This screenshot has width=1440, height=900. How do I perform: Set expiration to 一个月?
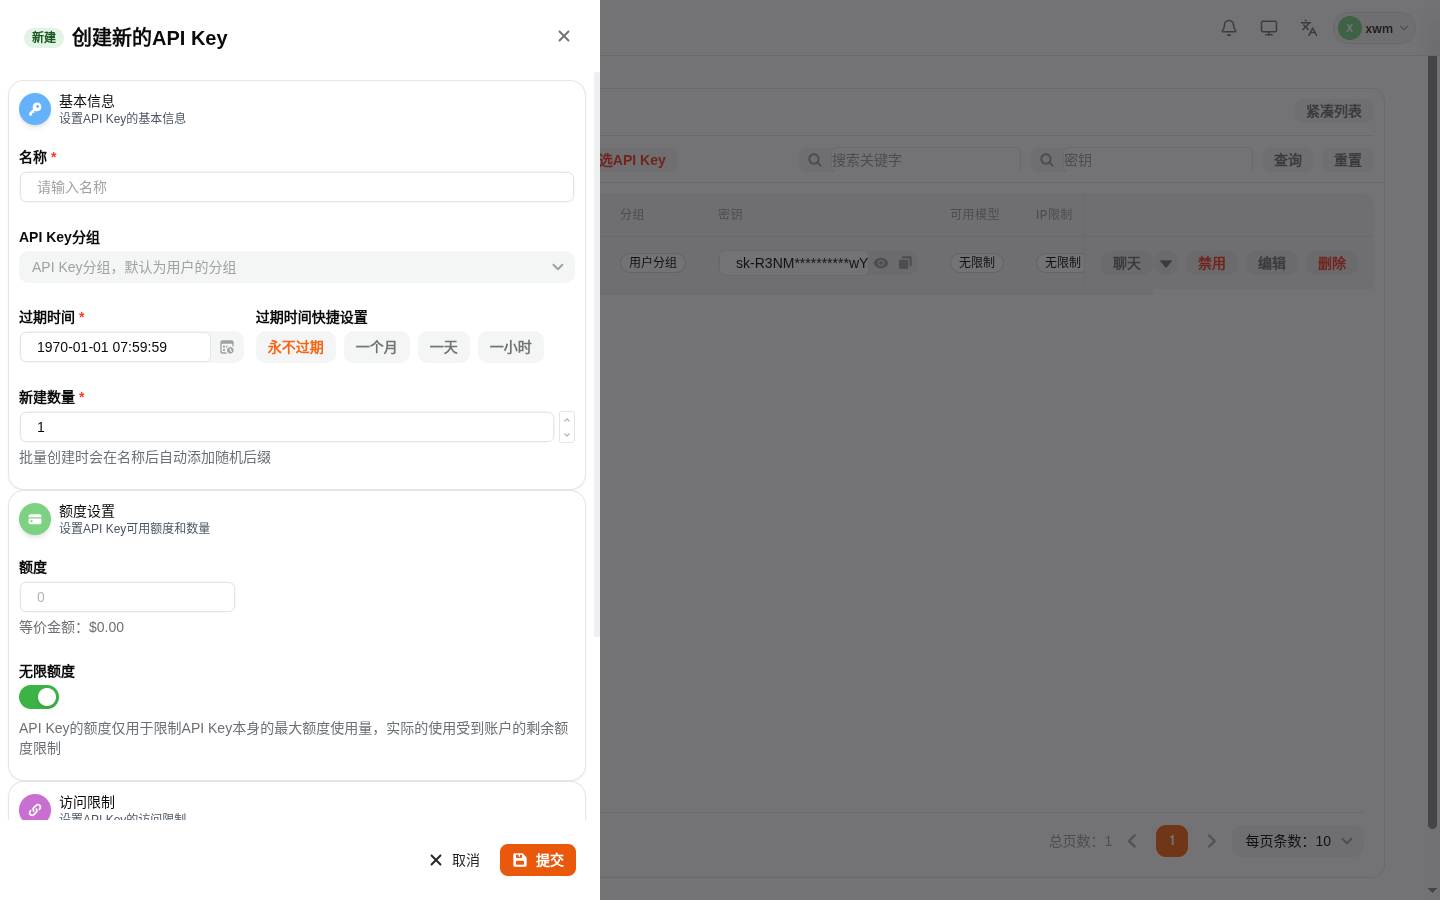tap(377, 347)
